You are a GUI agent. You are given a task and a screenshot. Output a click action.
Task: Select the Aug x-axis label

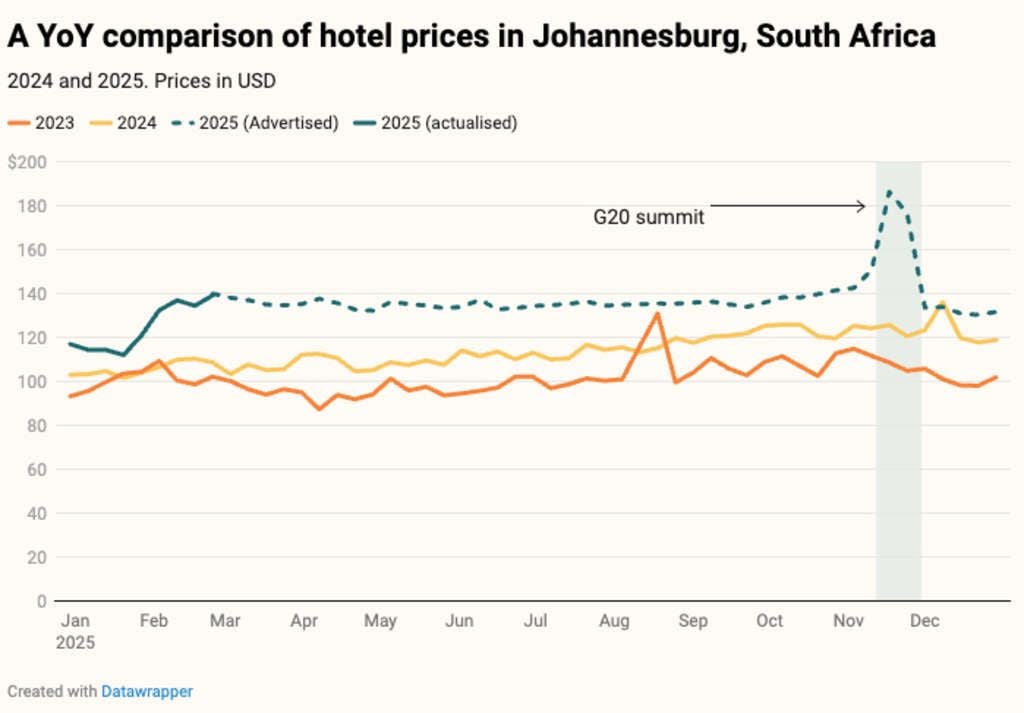(x=614, y=621)
